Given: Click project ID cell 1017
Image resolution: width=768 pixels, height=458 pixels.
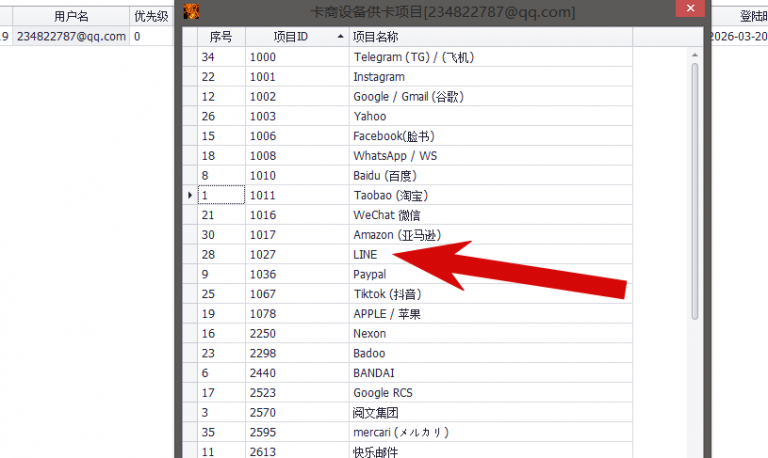Looking at the screenshot, I should [297, 235].
